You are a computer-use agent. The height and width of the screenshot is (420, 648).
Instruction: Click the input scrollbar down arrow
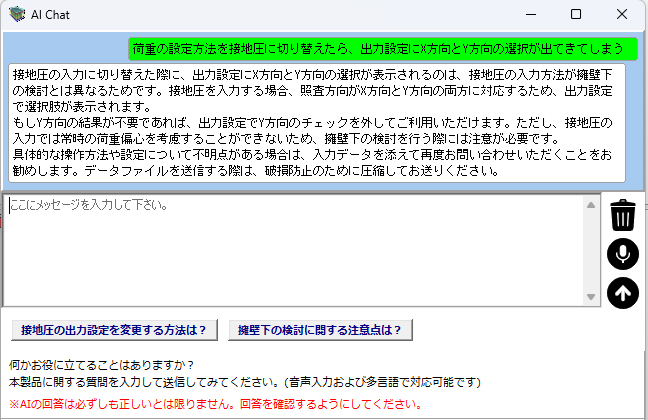[591, 297]
